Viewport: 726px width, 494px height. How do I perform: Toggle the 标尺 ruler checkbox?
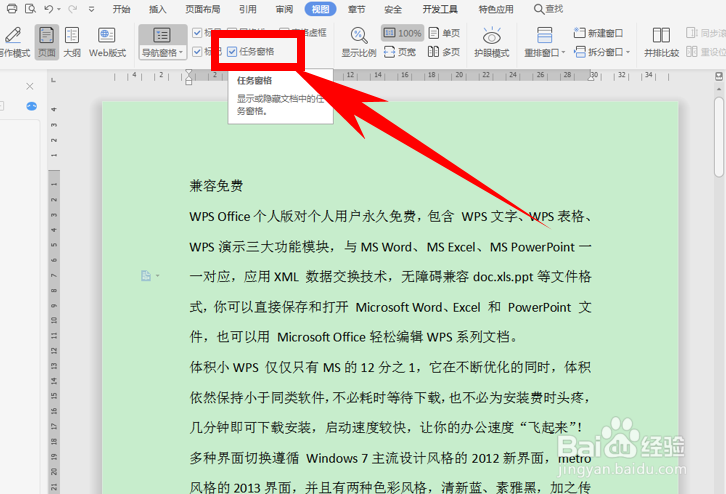197,33
